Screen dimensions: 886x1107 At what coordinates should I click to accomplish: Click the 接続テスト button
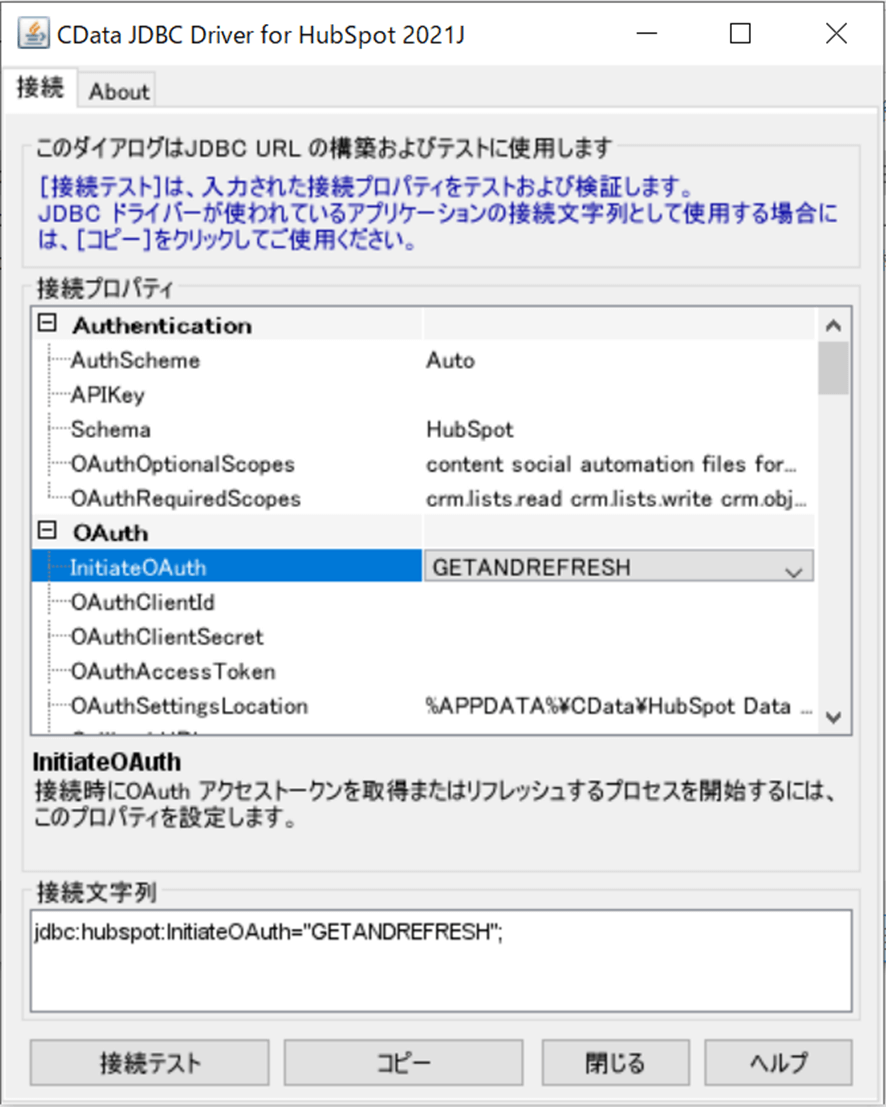[150, 1063]
